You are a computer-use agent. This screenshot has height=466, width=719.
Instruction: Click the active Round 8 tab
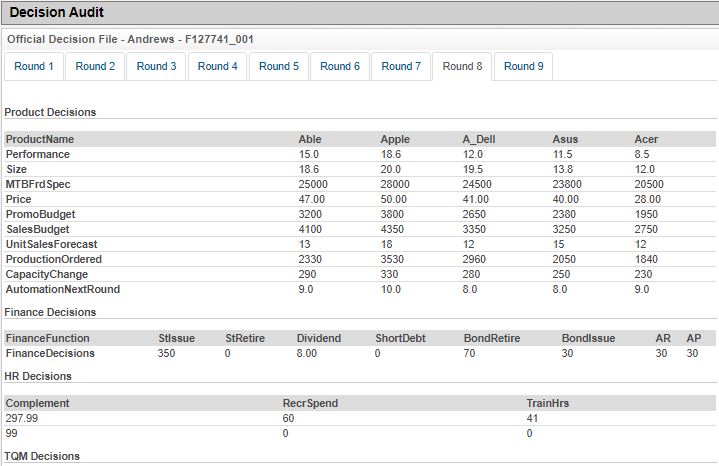(462, 67)
